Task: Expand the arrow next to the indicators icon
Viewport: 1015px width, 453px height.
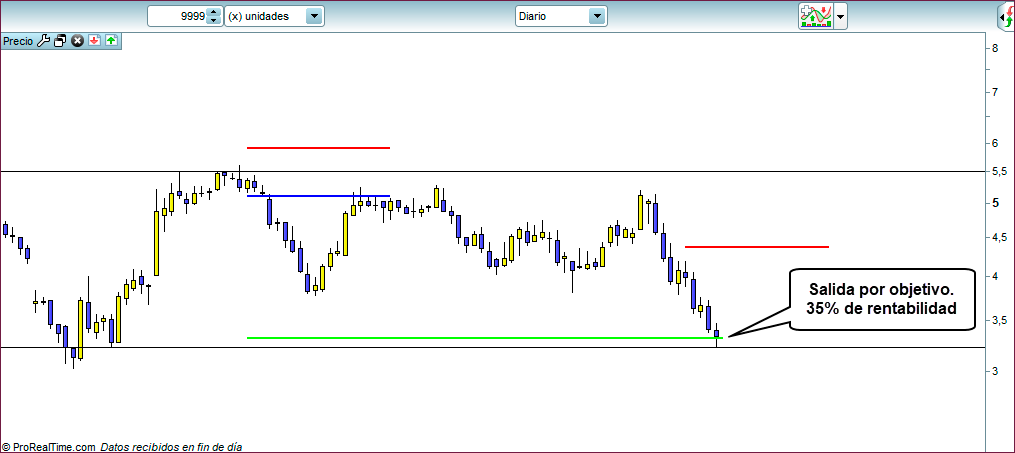Action: 841,17
